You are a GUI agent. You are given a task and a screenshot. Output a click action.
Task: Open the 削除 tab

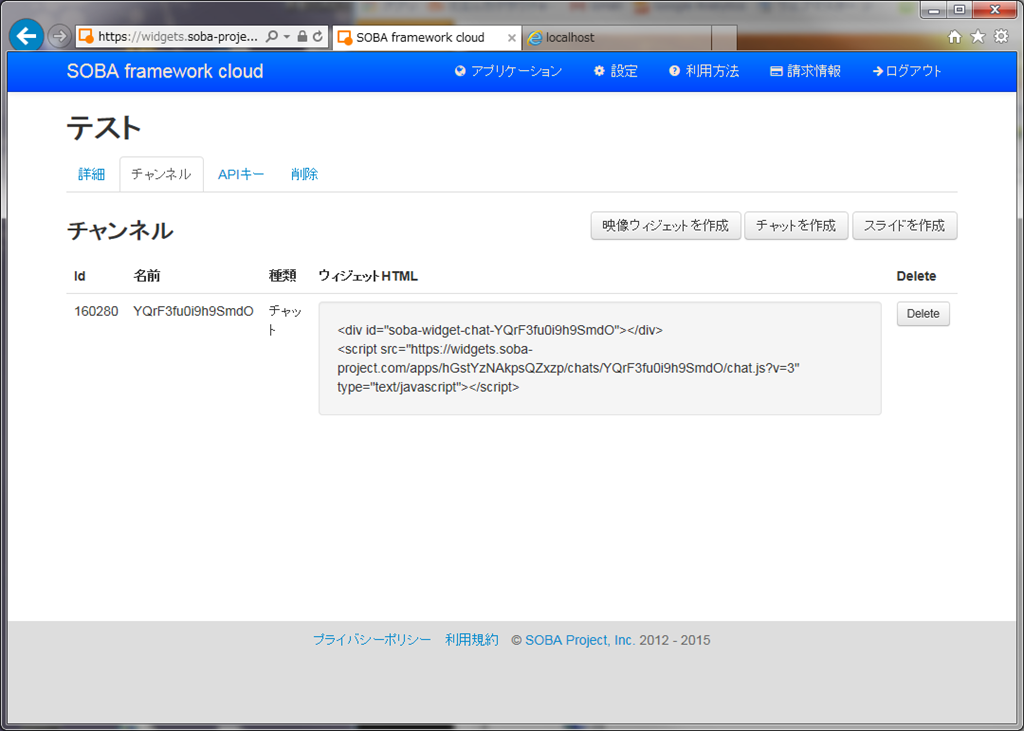click(x=304, y=174)
